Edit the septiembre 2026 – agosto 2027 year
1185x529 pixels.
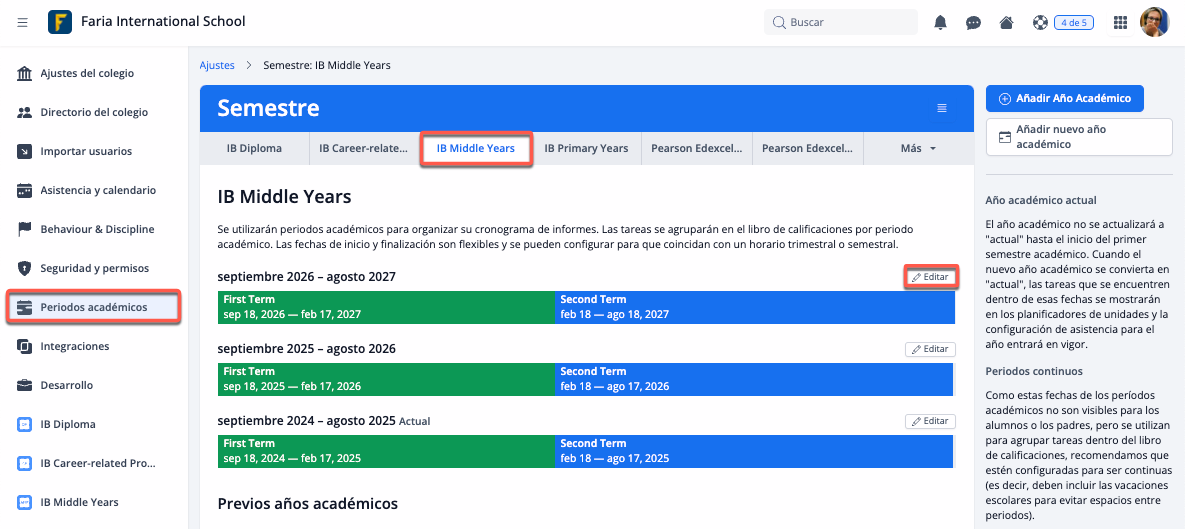tap(930, 277)
